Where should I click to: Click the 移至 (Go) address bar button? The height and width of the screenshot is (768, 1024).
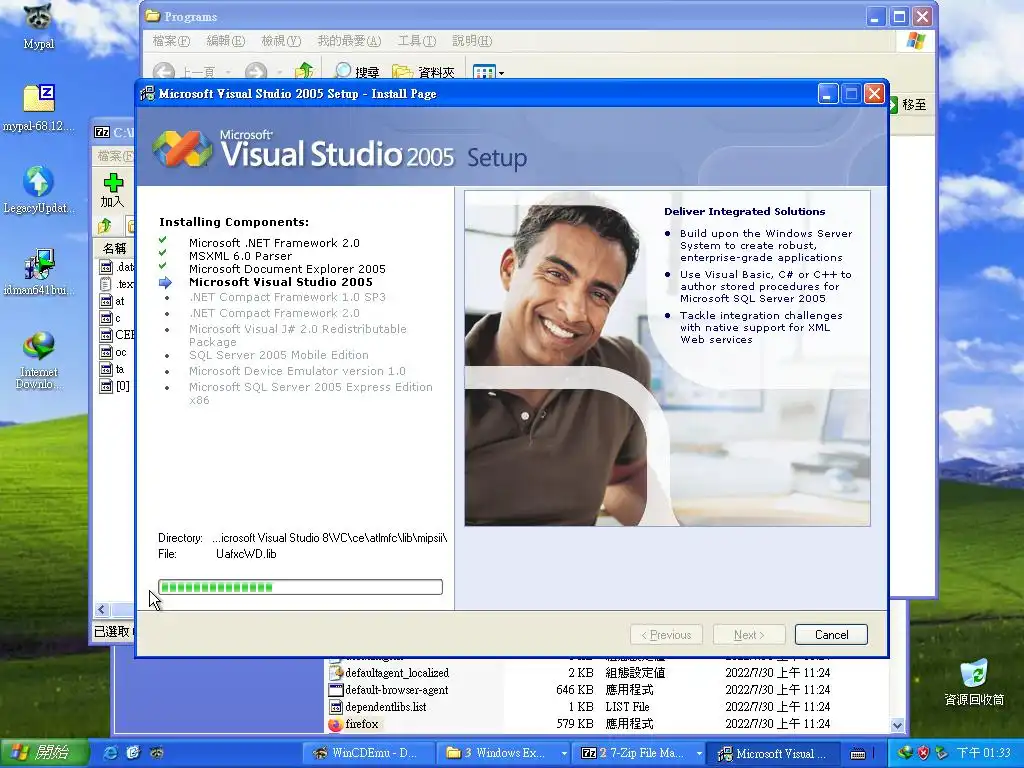pyautogui.click(x=908, y=104)
